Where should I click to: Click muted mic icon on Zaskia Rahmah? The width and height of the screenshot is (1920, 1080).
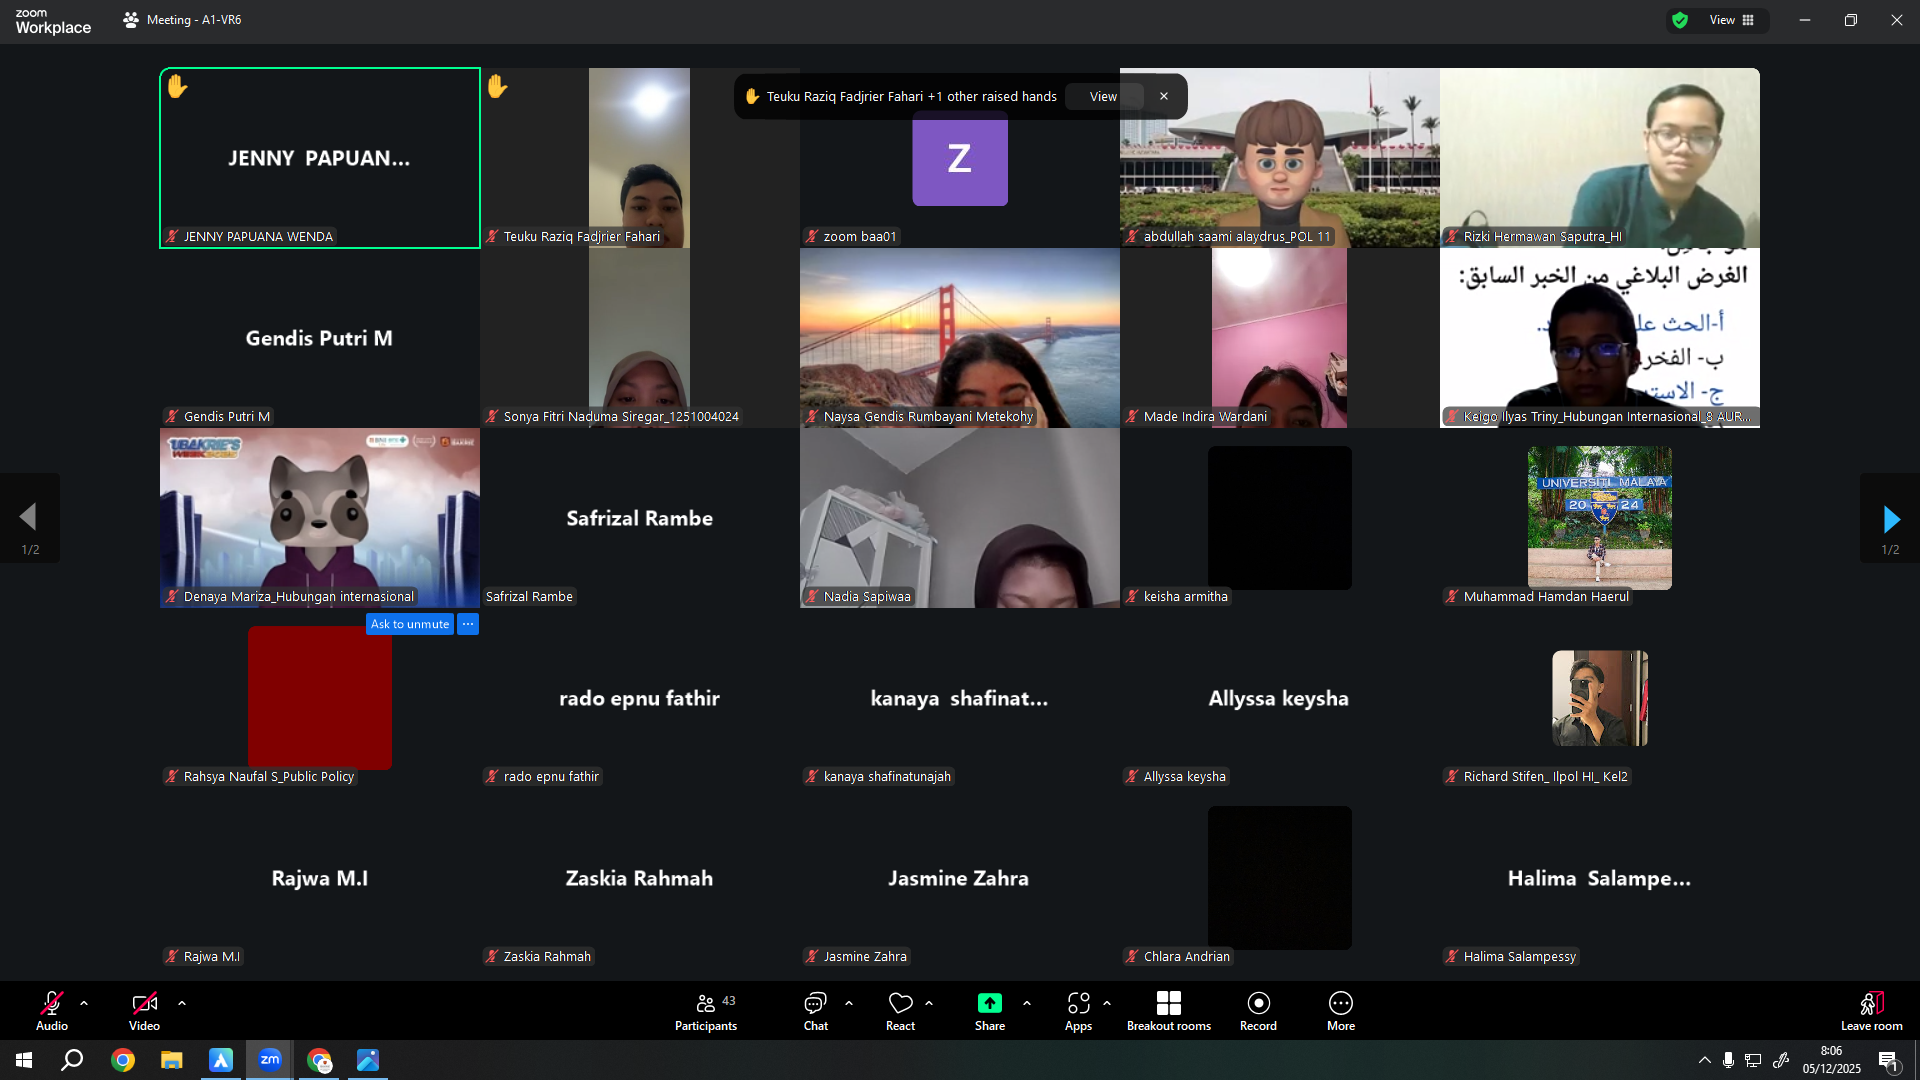point(492,957)
